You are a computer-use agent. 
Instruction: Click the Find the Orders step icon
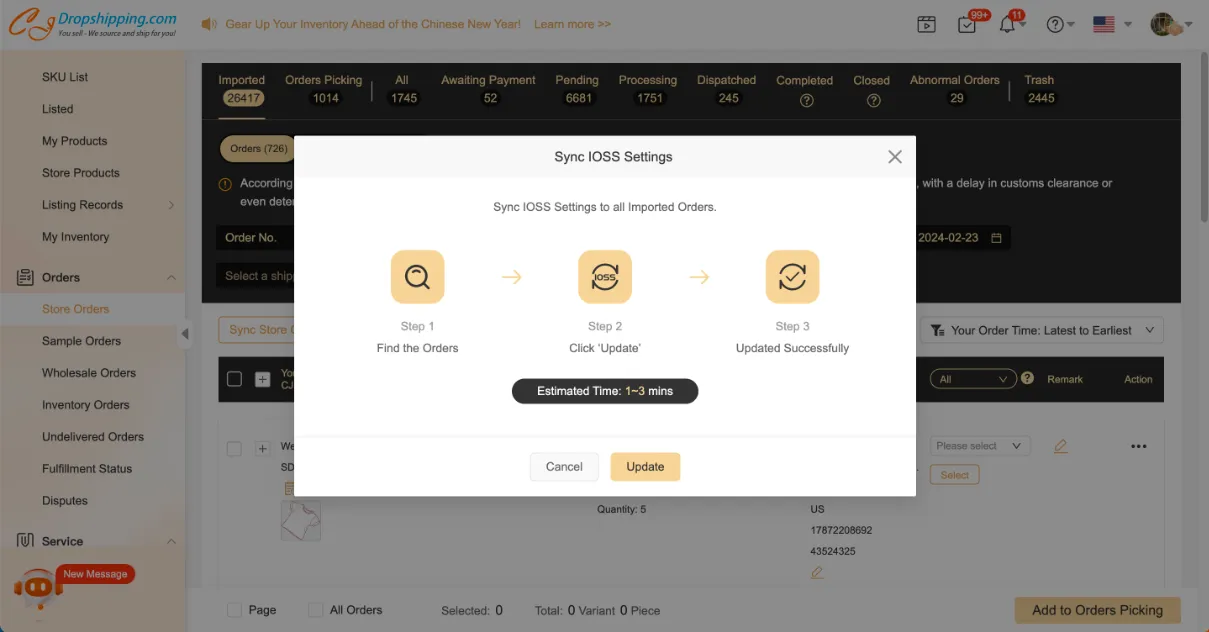(x=417, y=277)
